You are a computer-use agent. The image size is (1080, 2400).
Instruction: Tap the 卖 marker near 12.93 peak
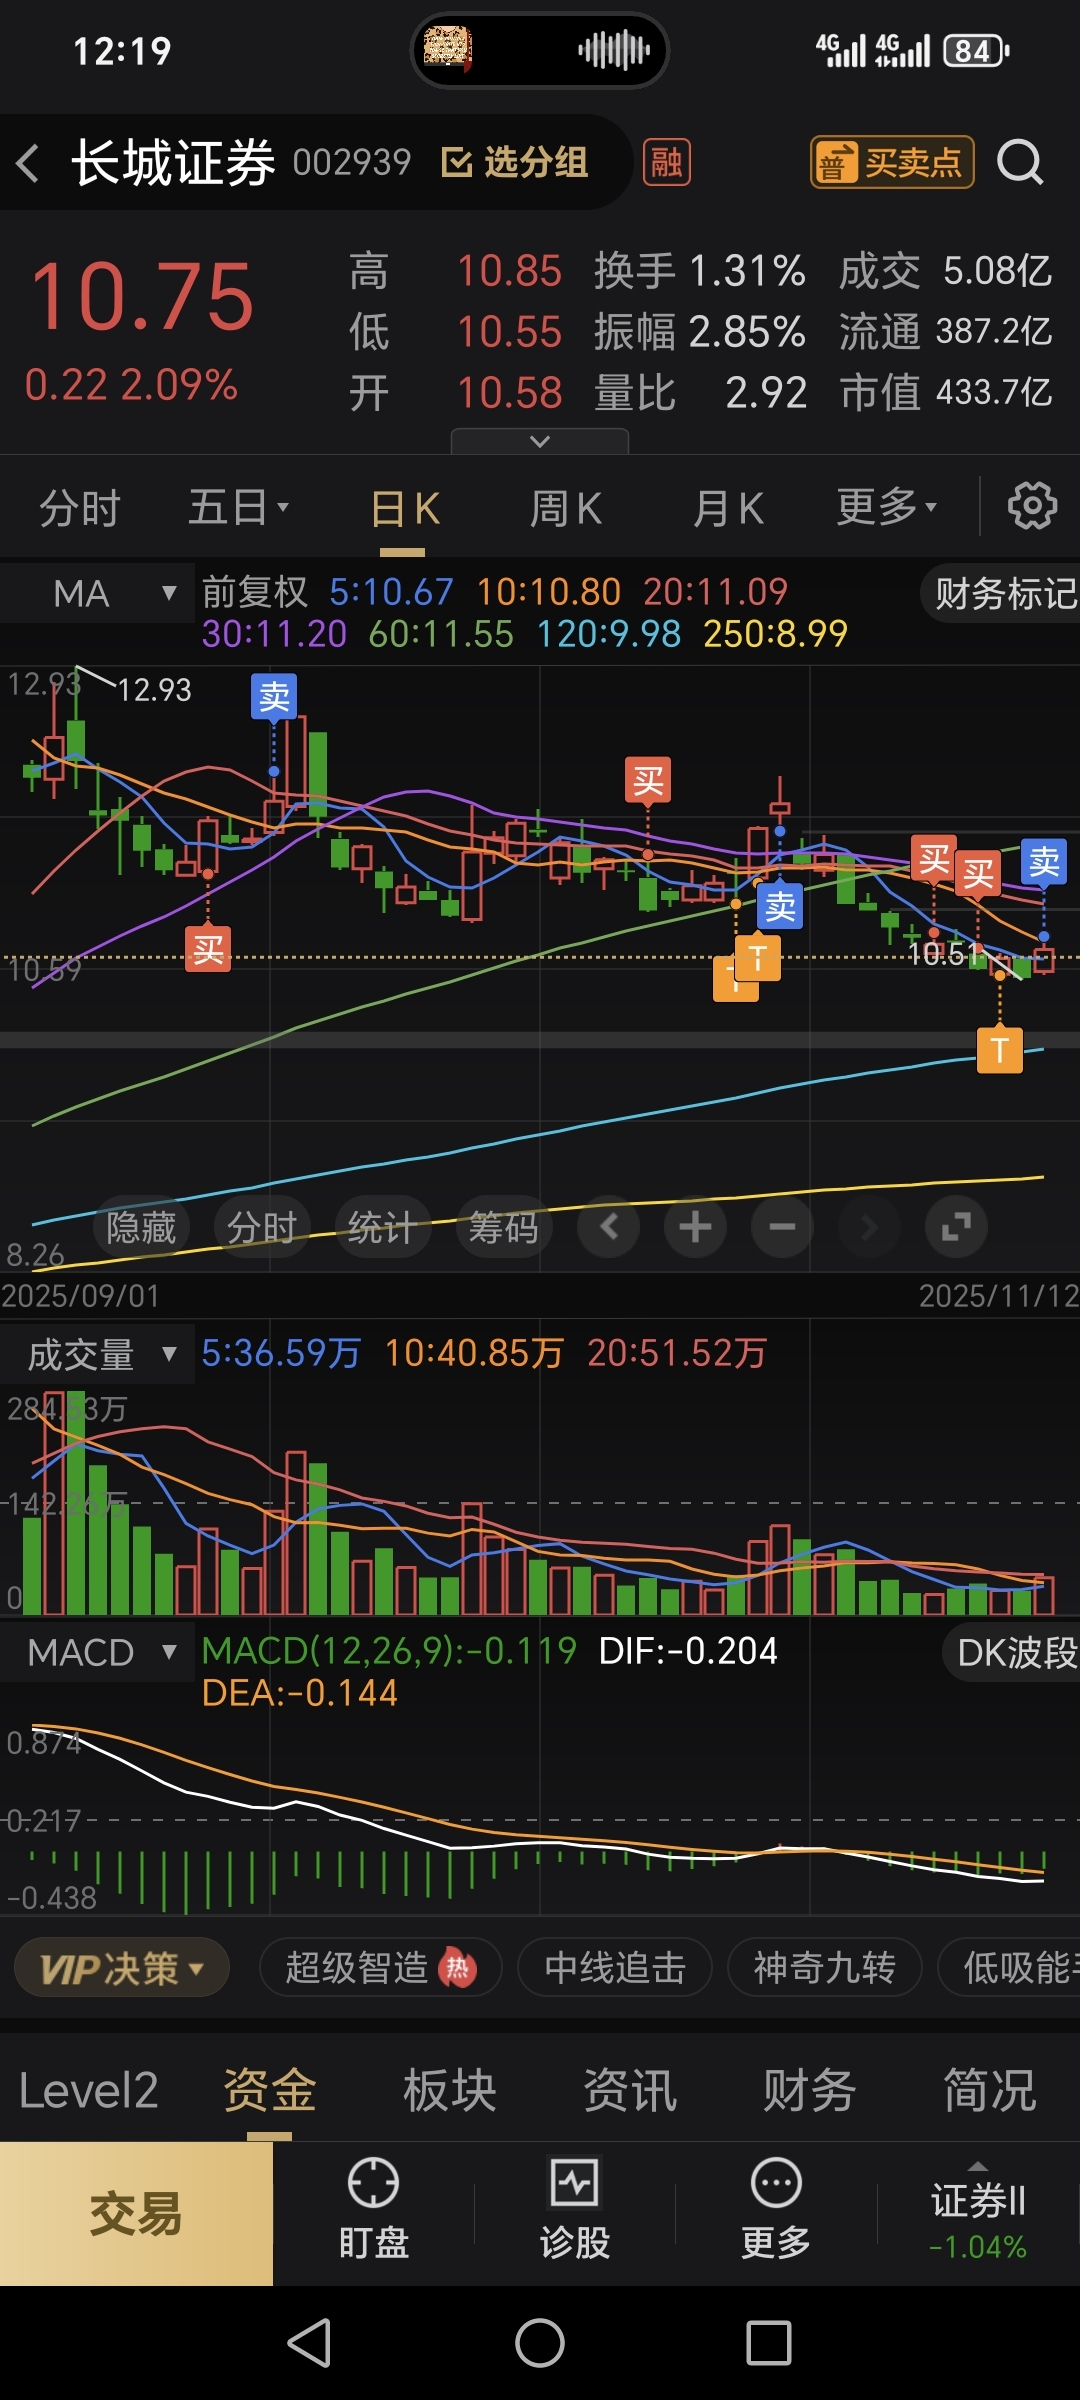[x=274, y=697]
